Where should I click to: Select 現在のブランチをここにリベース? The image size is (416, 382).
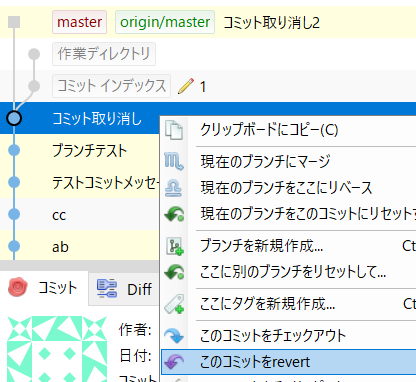[x=289, y=188]
